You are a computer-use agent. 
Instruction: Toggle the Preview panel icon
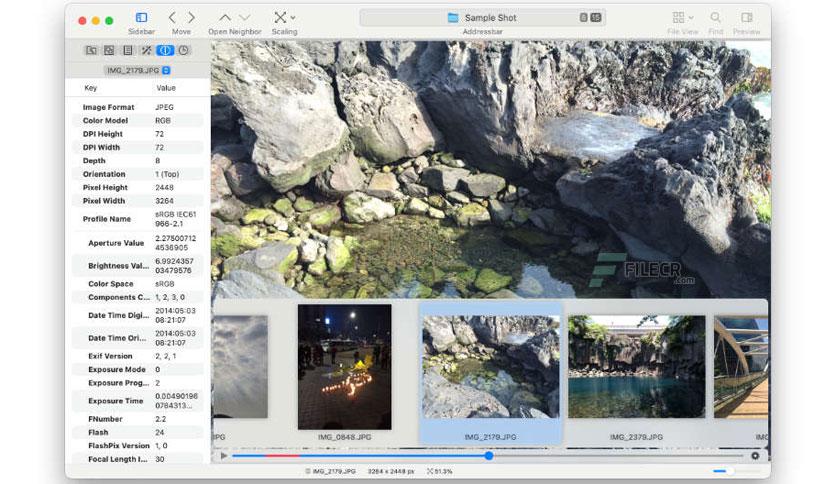(x=746, y=18)
